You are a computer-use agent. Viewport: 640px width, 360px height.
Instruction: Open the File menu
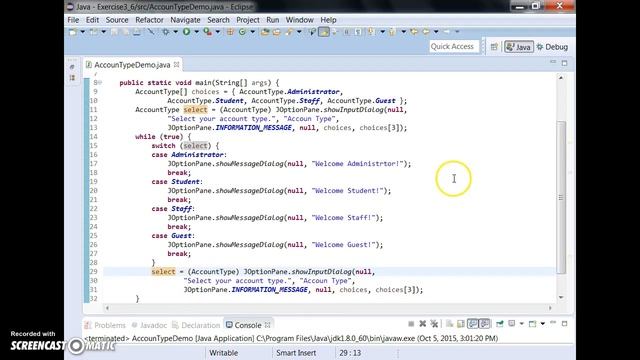[x=73, y=20]
